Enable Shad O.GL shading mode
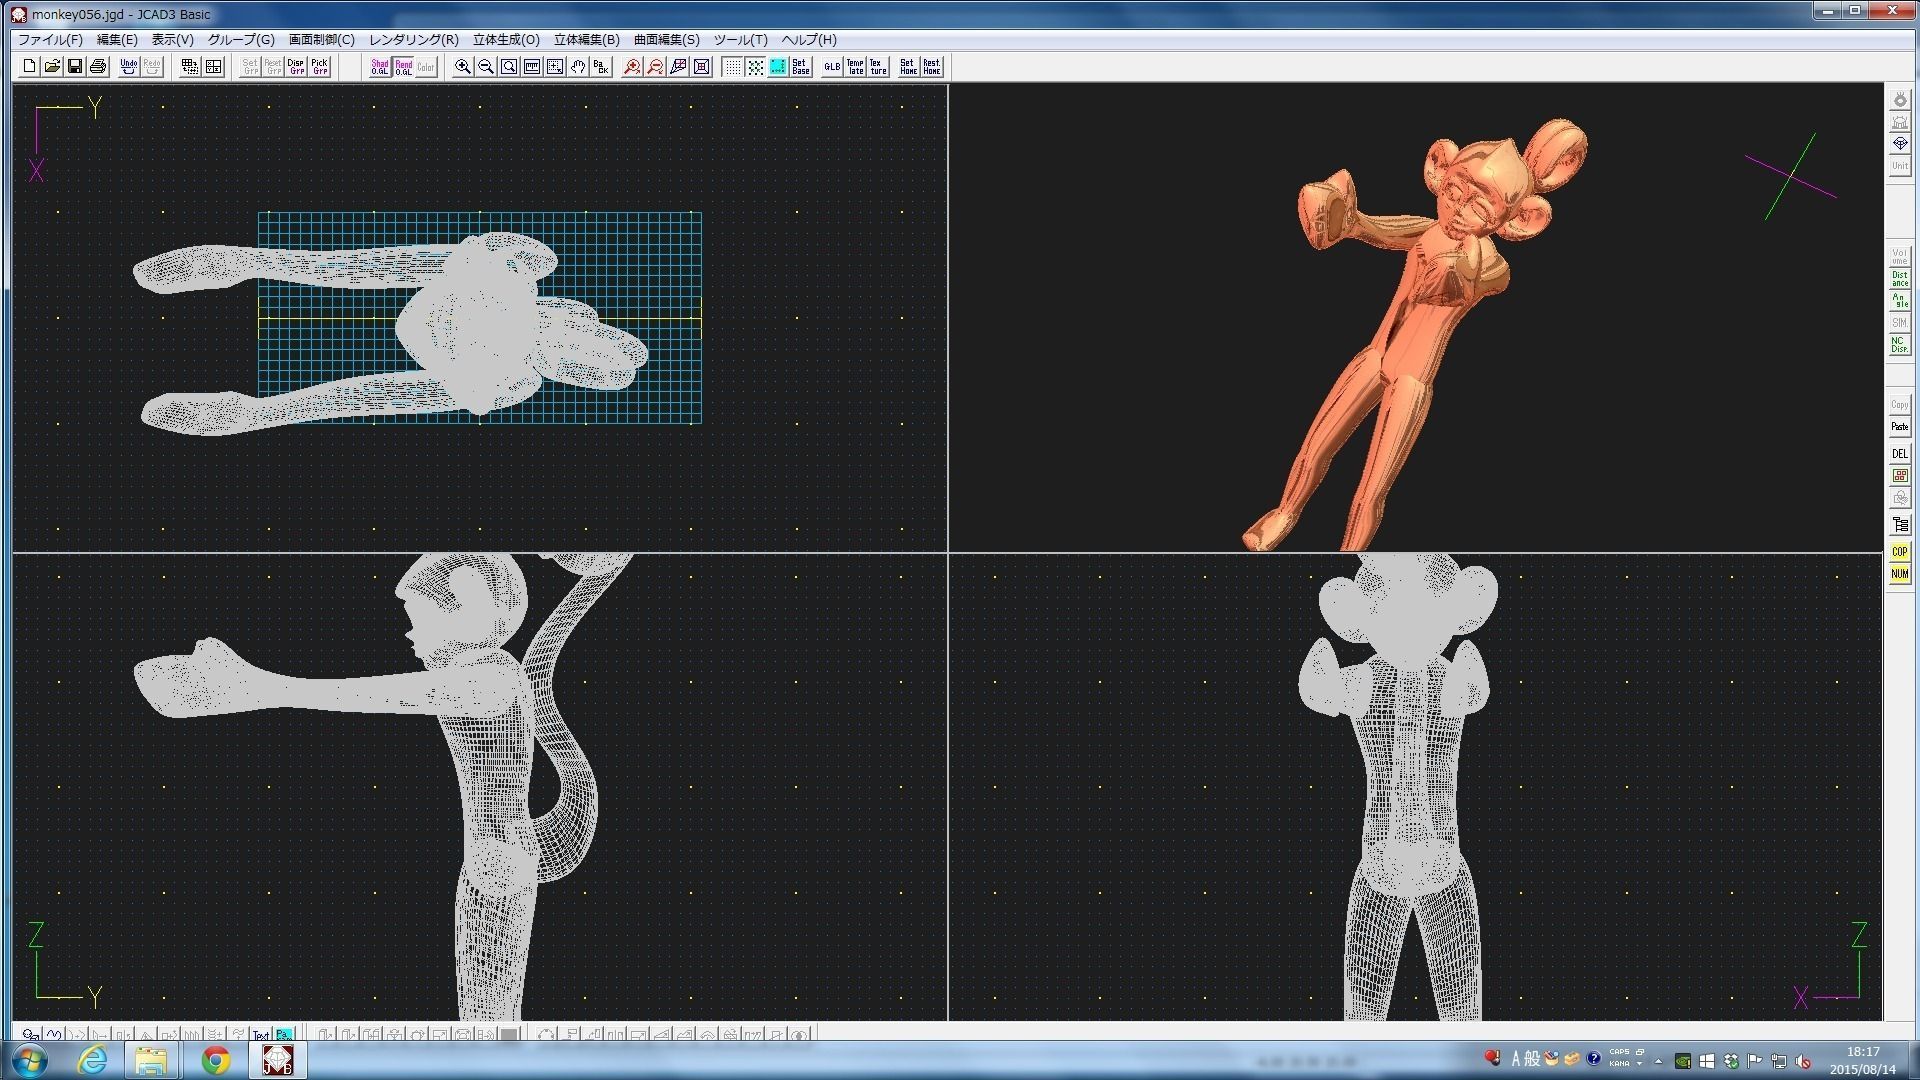This screenshot has height=1080, width=1920. [x=380, y=67]
